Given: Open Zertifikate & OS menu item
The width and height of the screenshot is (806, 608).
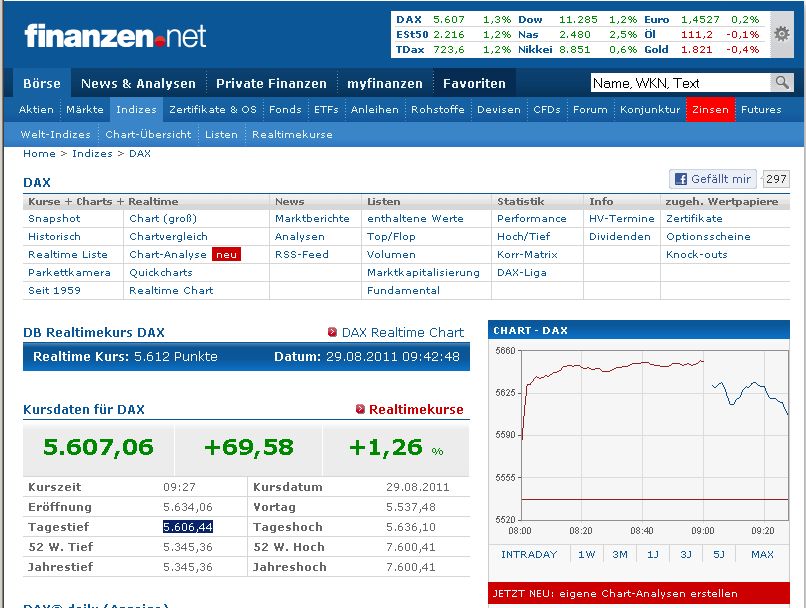Looking at the screenshot, I should coord(213,109).
